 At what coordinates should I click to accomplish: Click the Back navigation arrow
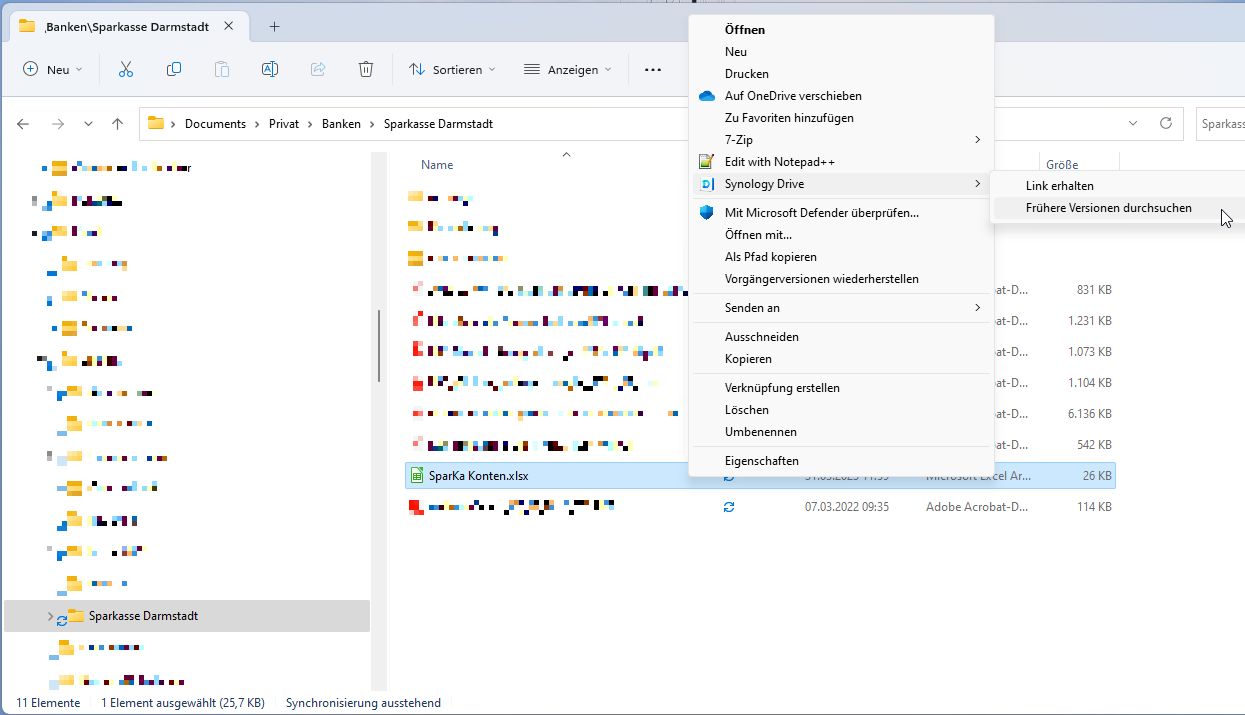(x=23, y=124)
